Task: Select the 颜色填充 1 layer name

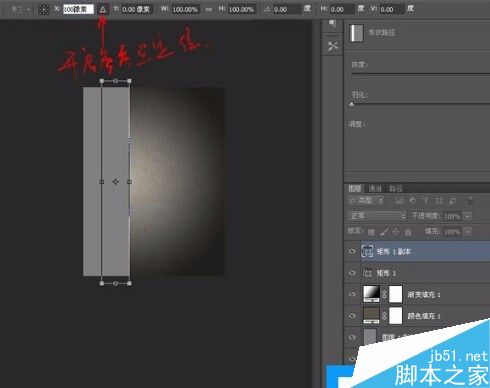Action: tap(424, 316)
